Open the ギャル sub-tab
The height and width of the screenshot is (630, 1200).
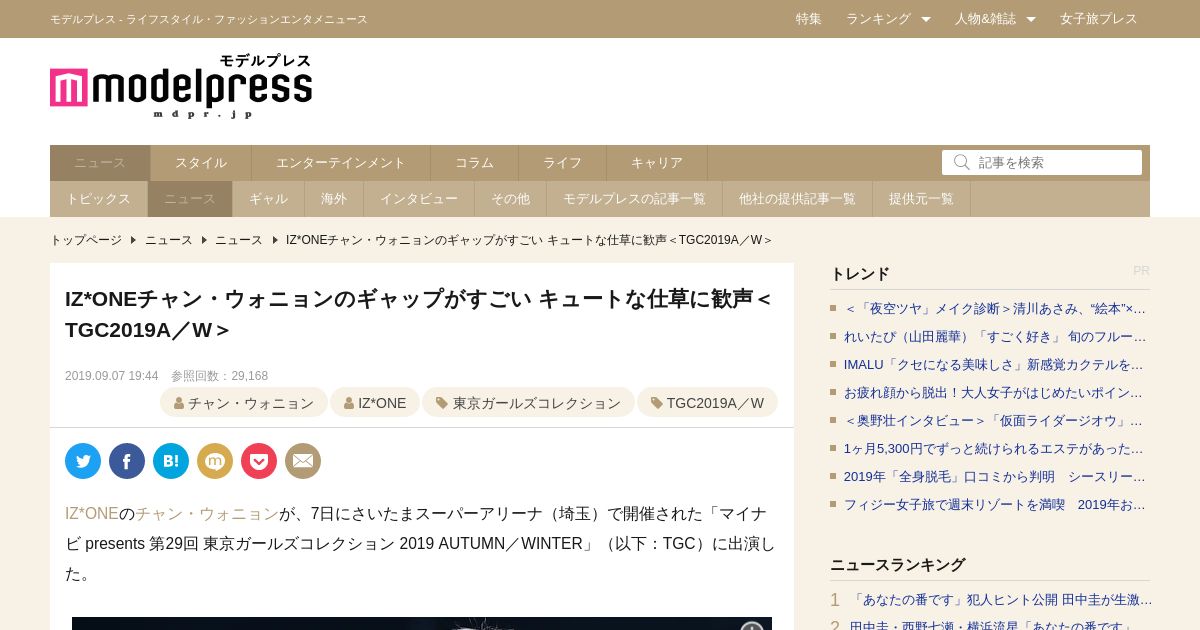pos(269,199)
